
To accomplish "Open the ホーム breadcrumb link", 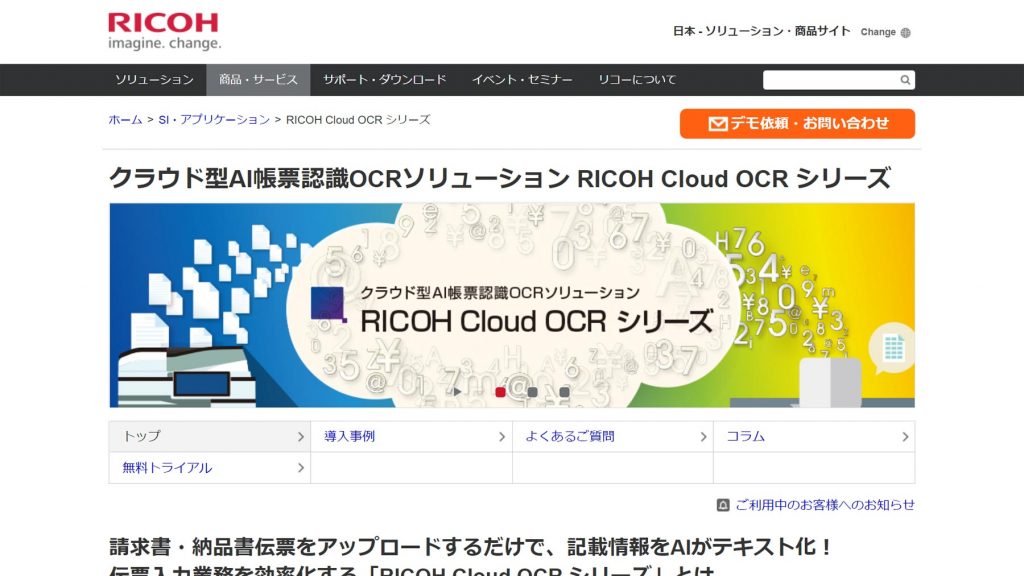I will point(123,118).
